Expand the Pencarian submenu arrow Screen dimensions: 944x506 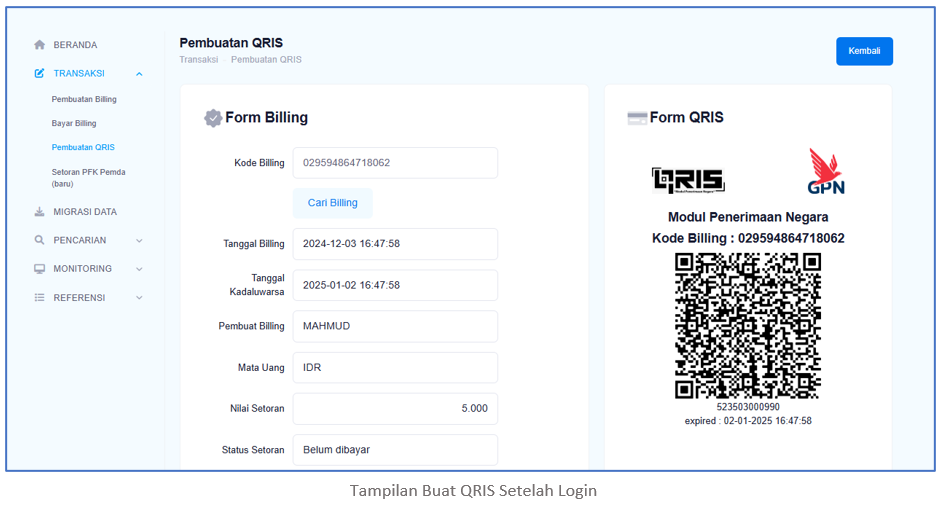coord(139,241)
